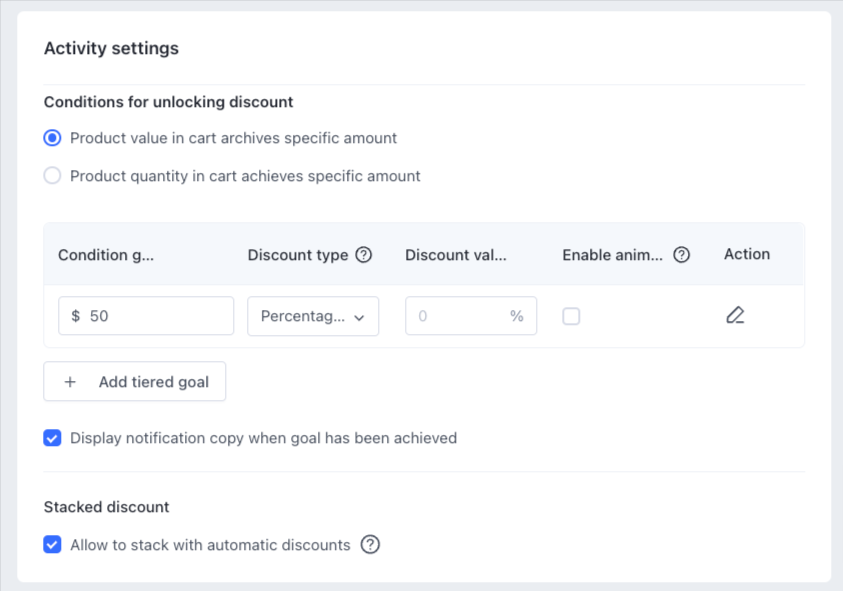Click help icon next to stack automatic discounts

[x=370, y=545]
